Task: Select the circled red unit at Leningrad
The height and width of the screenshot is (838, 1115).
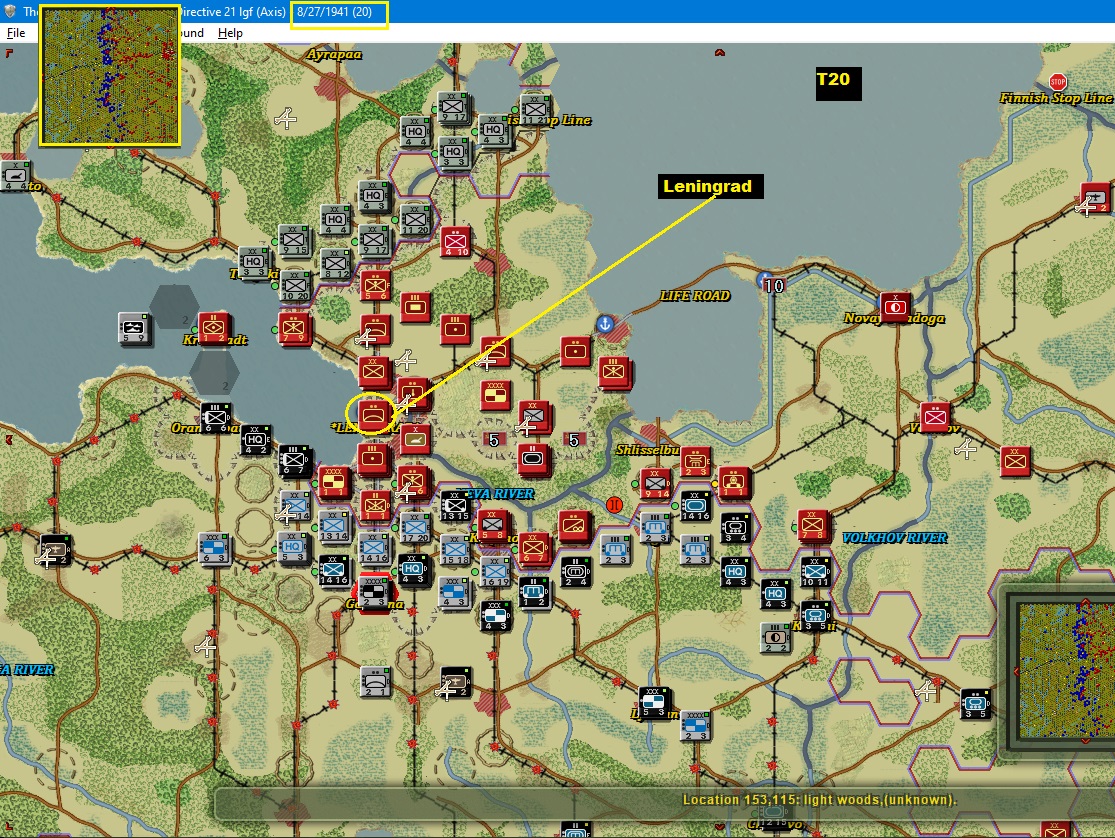Action: click(x=374, y=414)
